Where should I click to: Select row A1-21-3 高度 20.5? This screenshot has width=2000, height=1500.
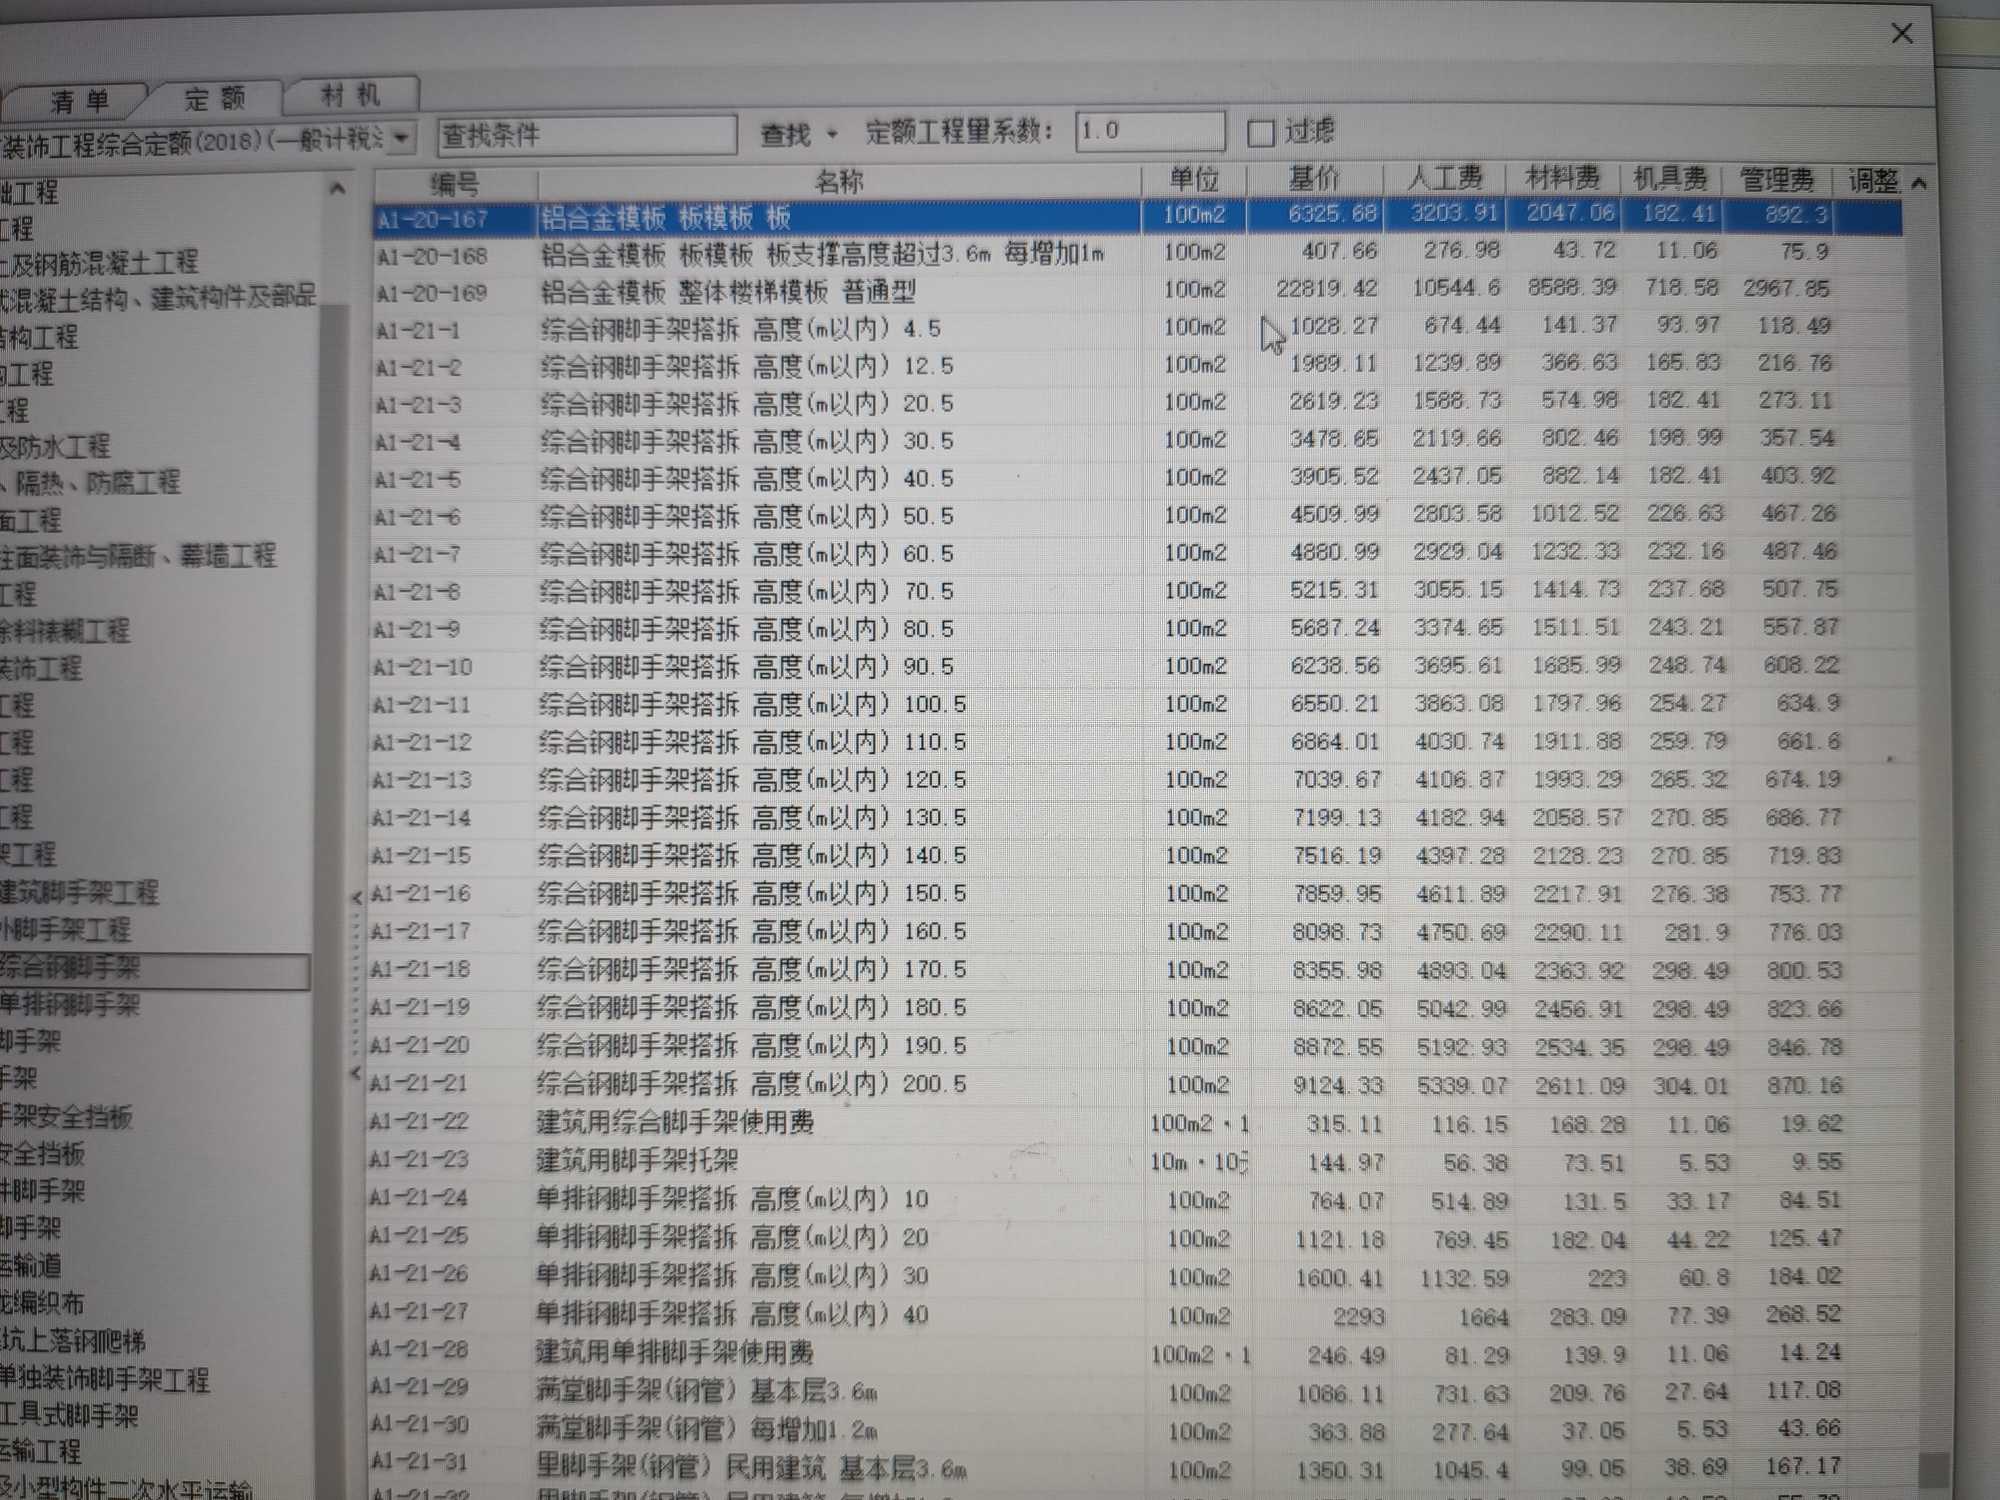[x=1137, y=403]
